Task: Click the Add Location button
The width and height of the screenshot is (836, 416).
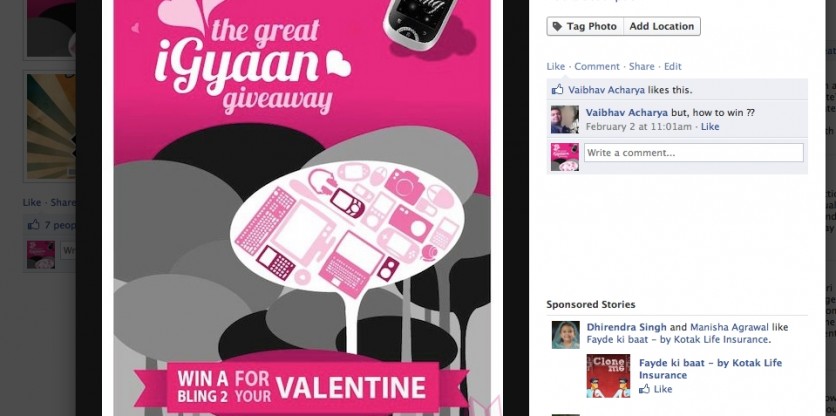Action: [x=662, y=26]
